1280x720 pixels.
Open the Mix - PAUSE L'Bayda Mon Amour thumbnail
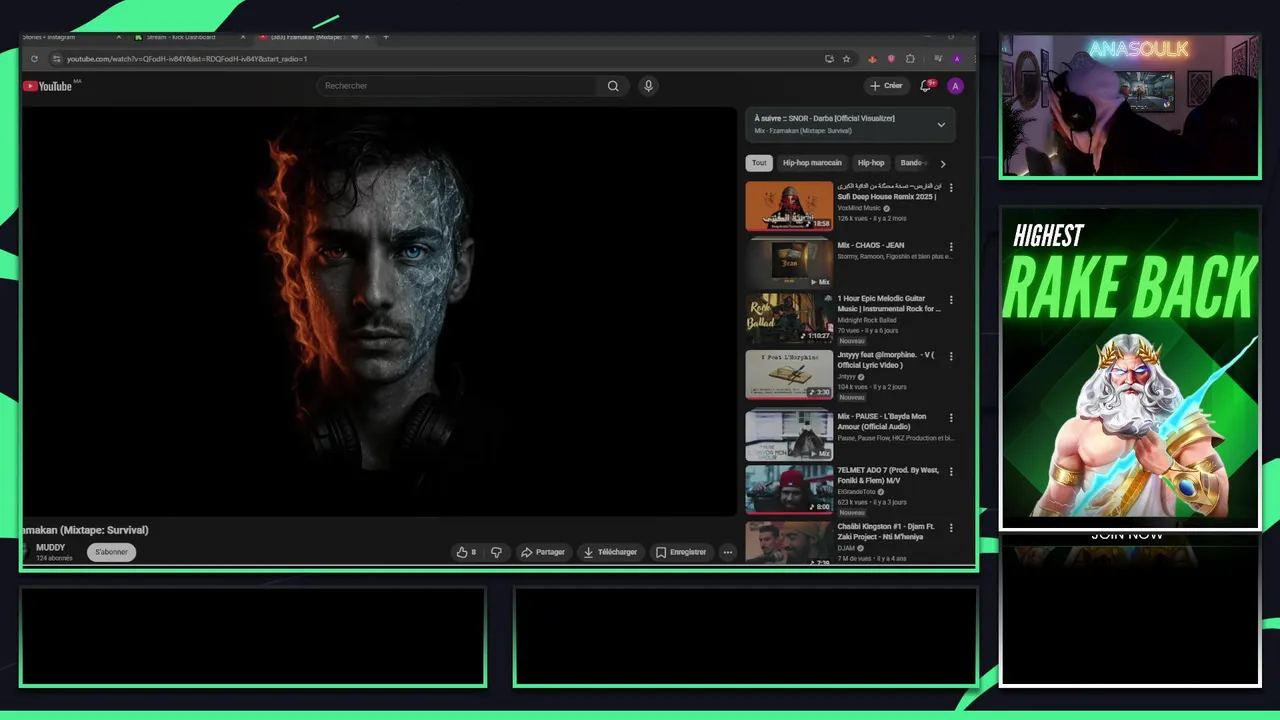(789, 435)
